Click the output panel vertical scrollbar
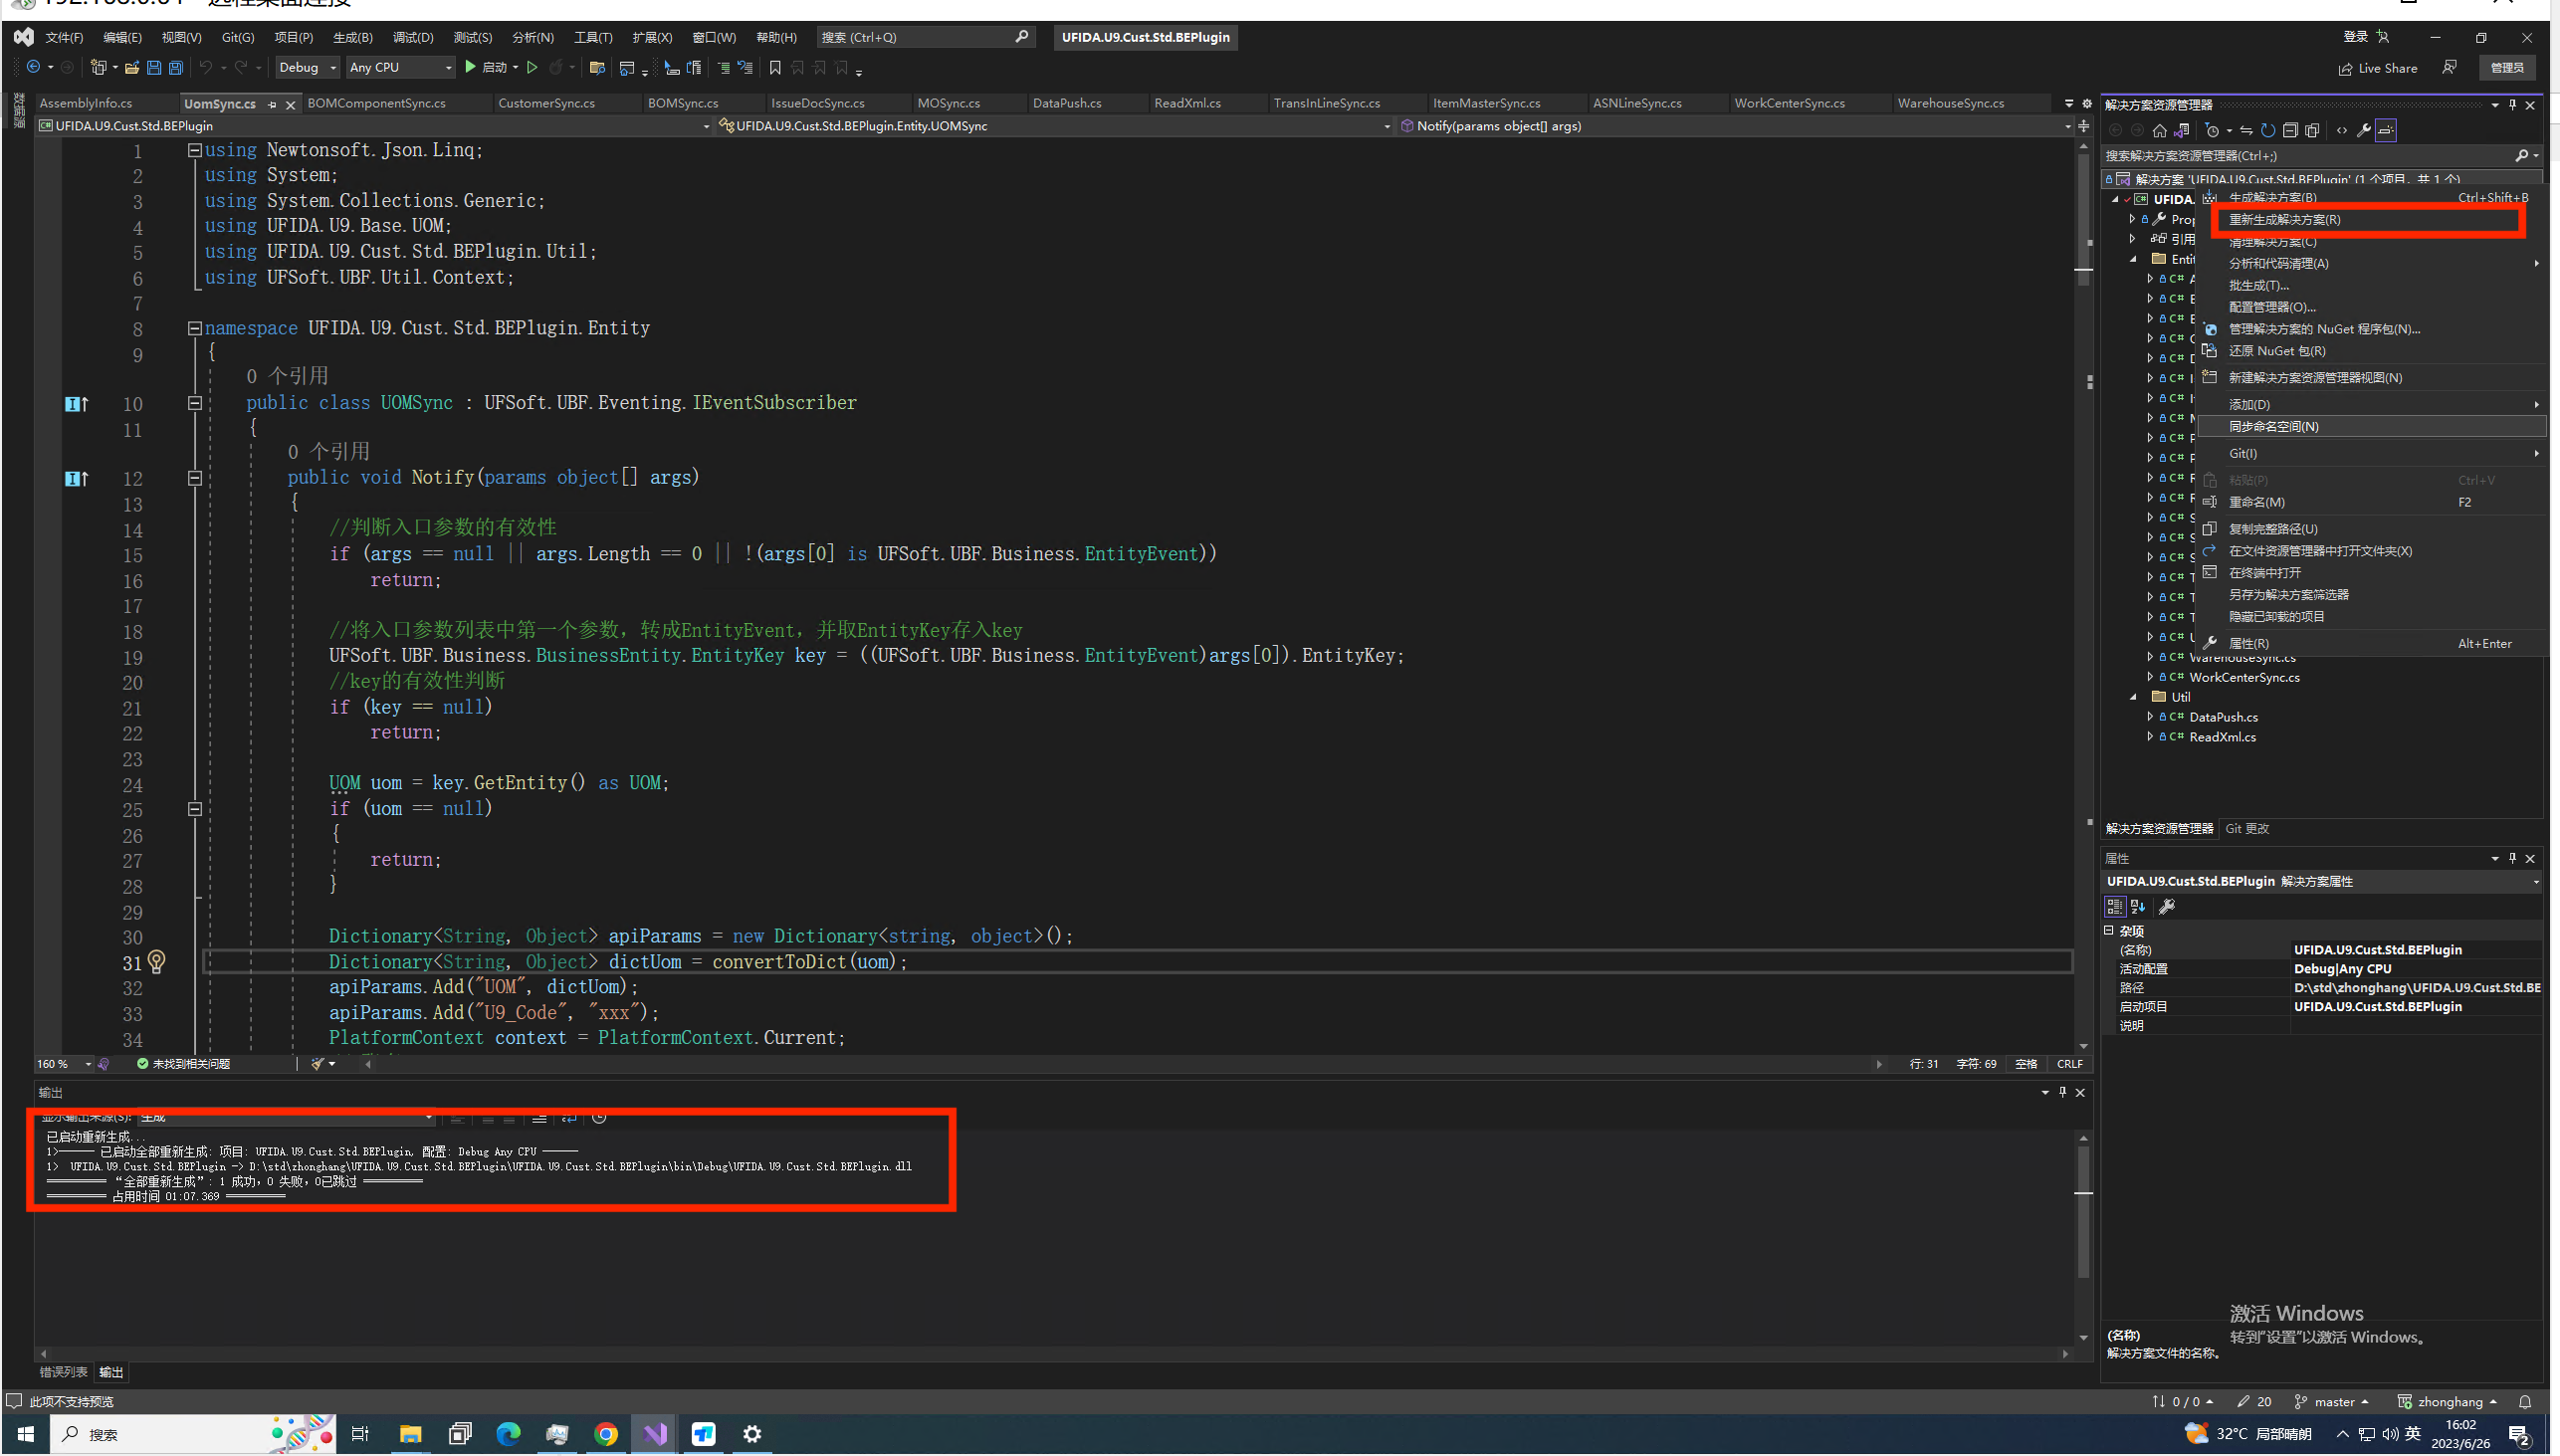The width and height of the screenshot is (2560, 1456). coord(2083,1214)
